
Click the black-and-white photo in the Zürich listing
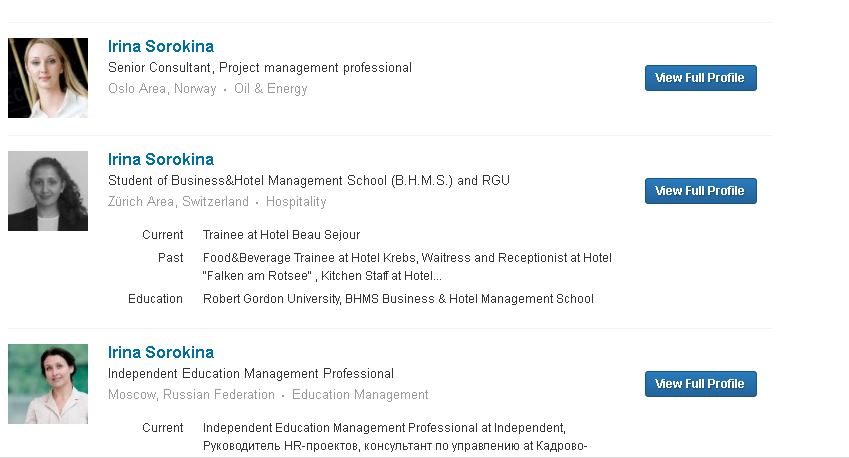point(48,191)
